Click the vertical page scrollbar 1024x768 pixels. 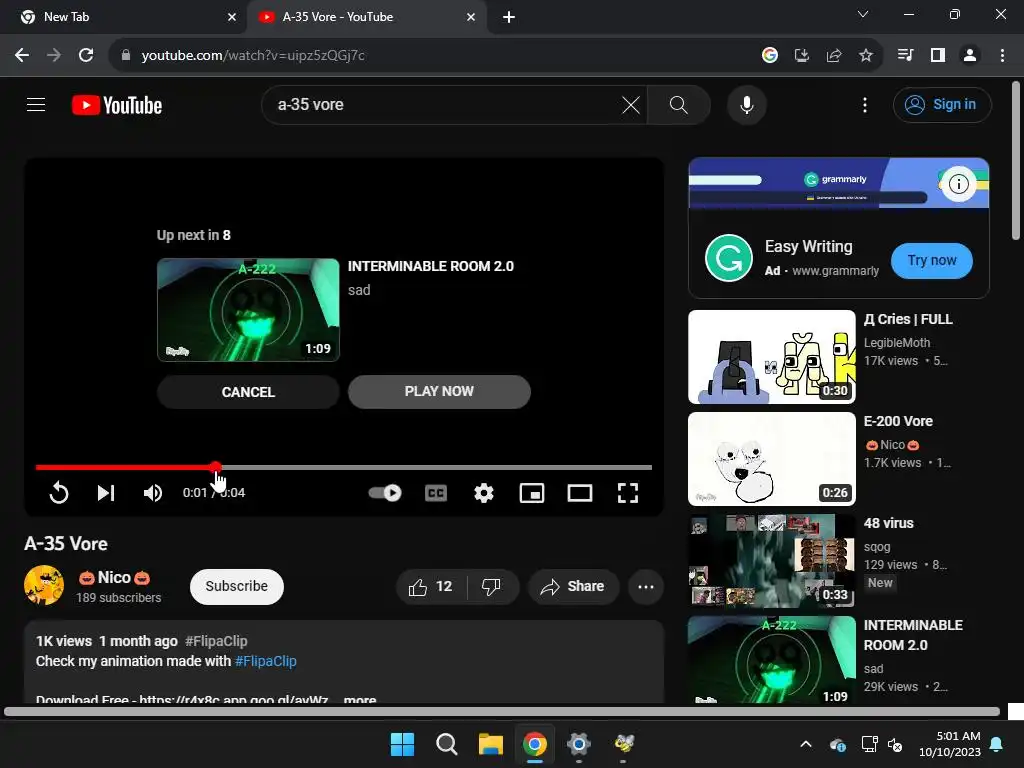pos(1016,161)
